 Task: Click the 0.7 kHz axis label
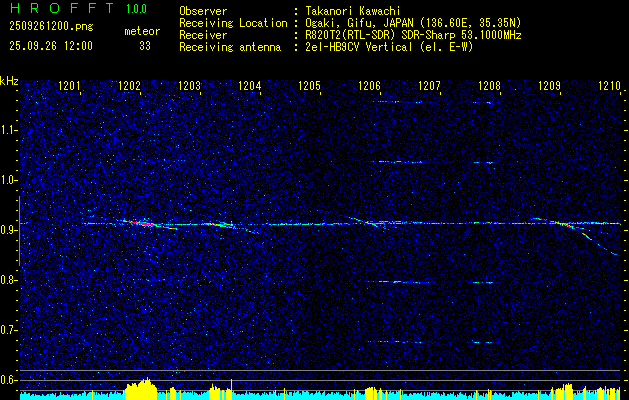8,330
